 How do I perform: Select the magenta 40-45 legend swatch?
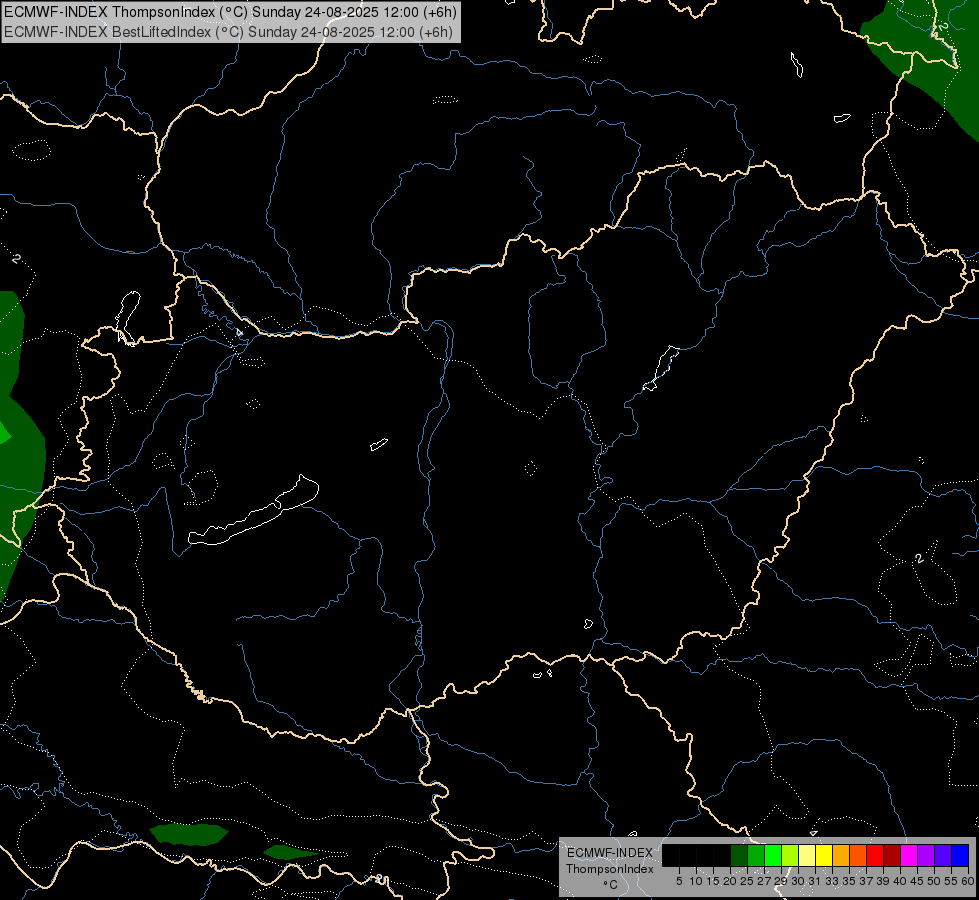coord(909,855)
